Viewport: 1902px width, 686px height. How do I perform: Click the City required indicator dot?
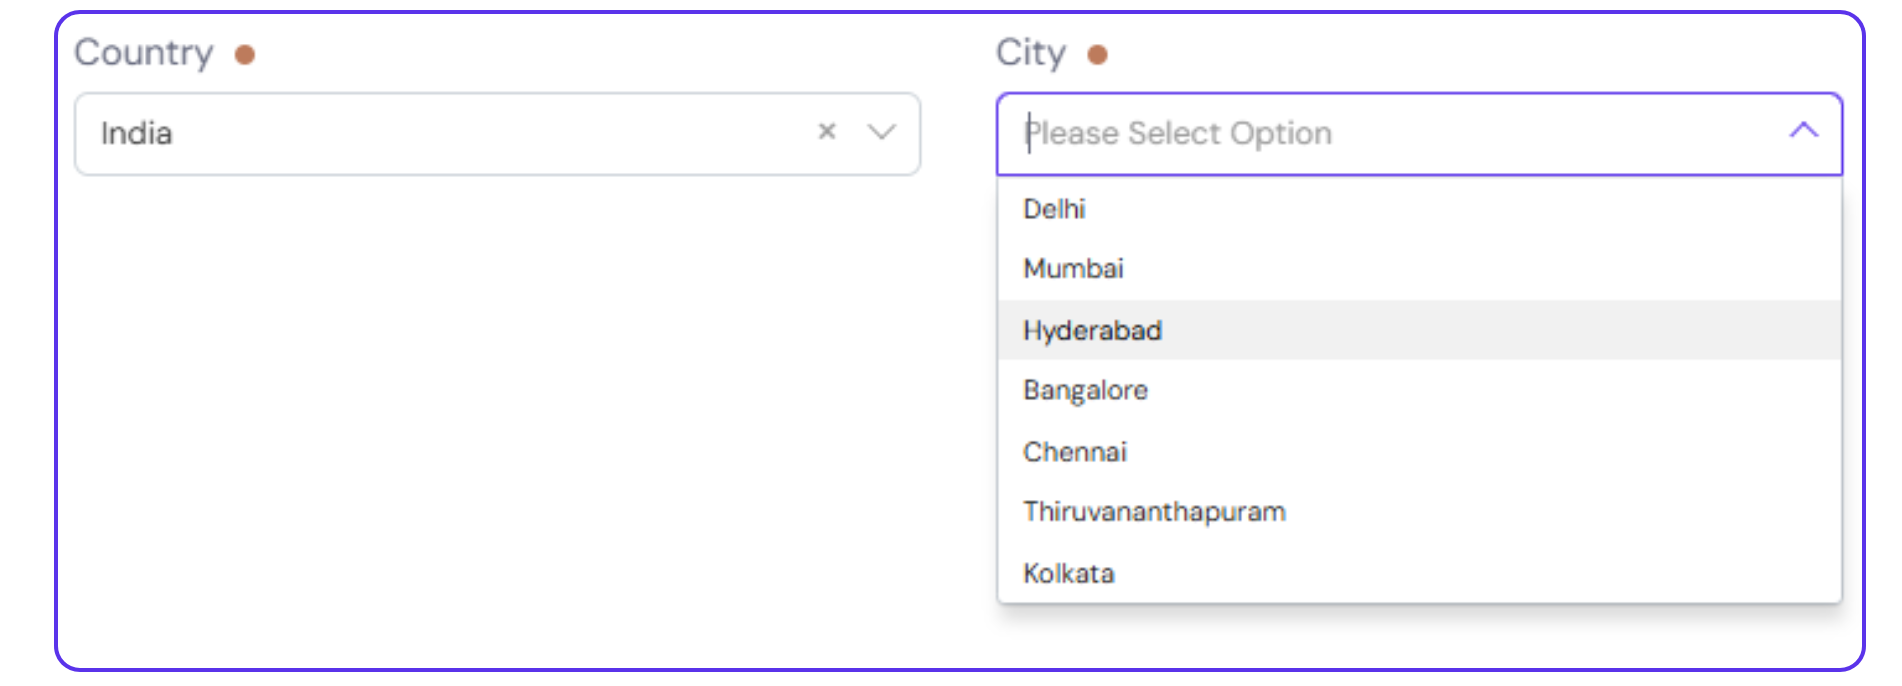tap(1097, 54)
